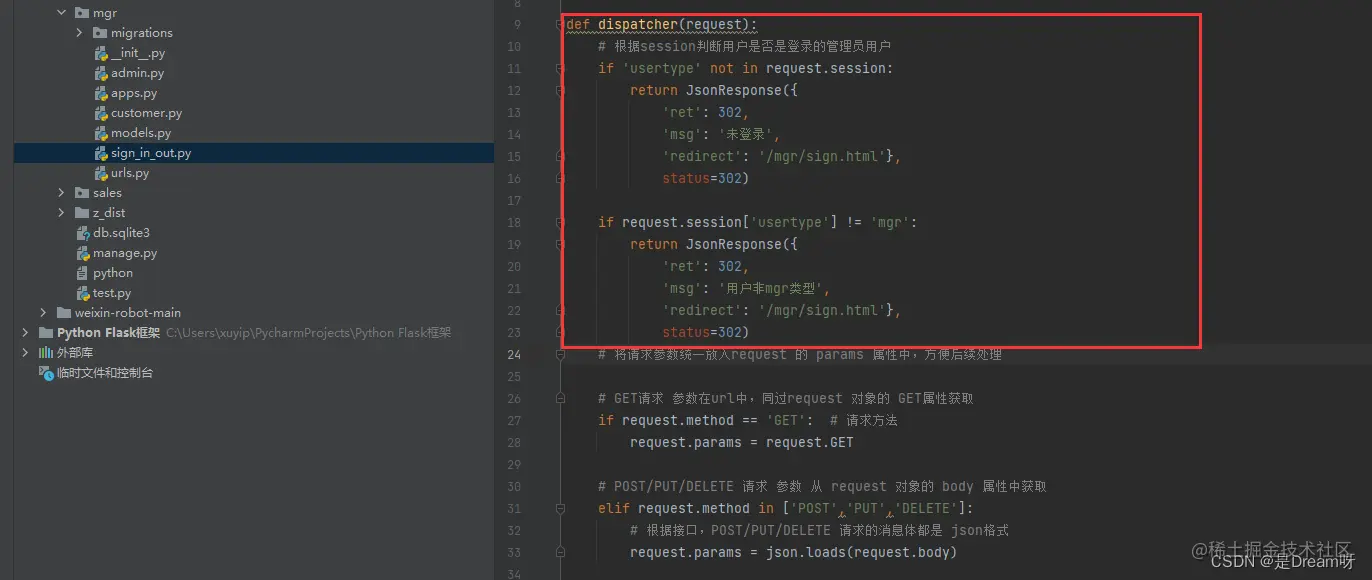Click the "'msg': '用户非mgr类型'," code line

(746, 289)
